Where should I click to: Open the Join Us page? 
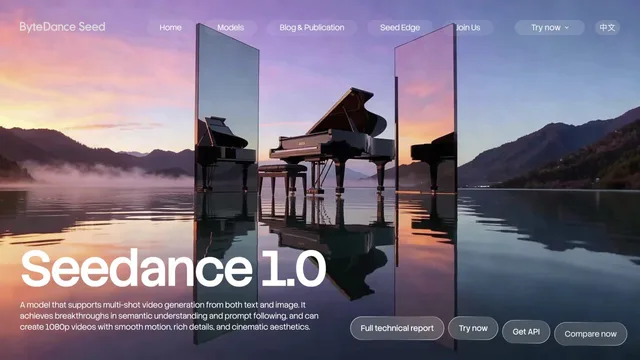(x=468, y=27)
